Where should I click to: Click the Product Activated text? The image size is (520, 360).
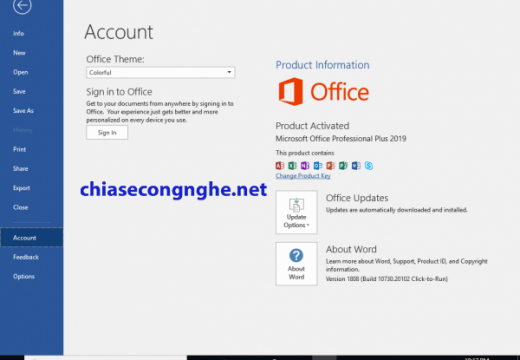pyautogui.click(x=312, y=126)
